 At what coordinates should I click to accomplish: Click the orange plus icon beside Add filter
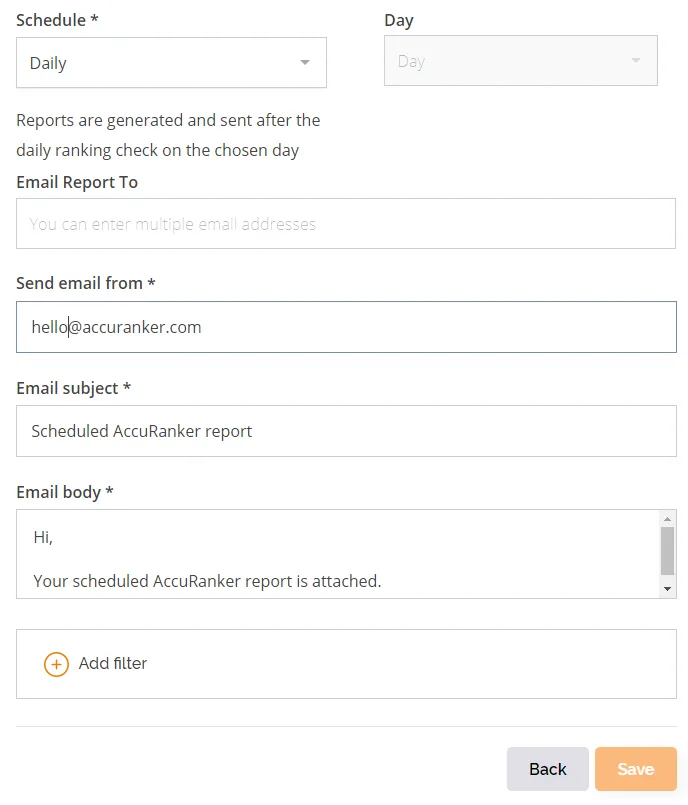tap(57, 663)
